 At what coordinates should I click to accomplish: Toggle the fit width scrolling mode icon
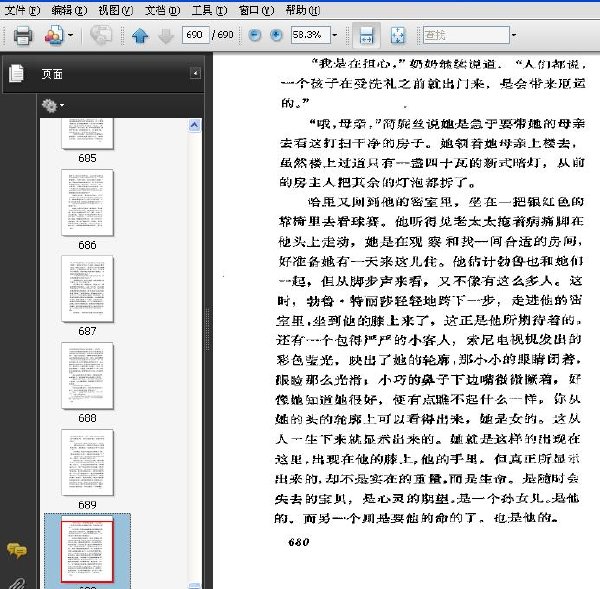(x=366, y=35)
